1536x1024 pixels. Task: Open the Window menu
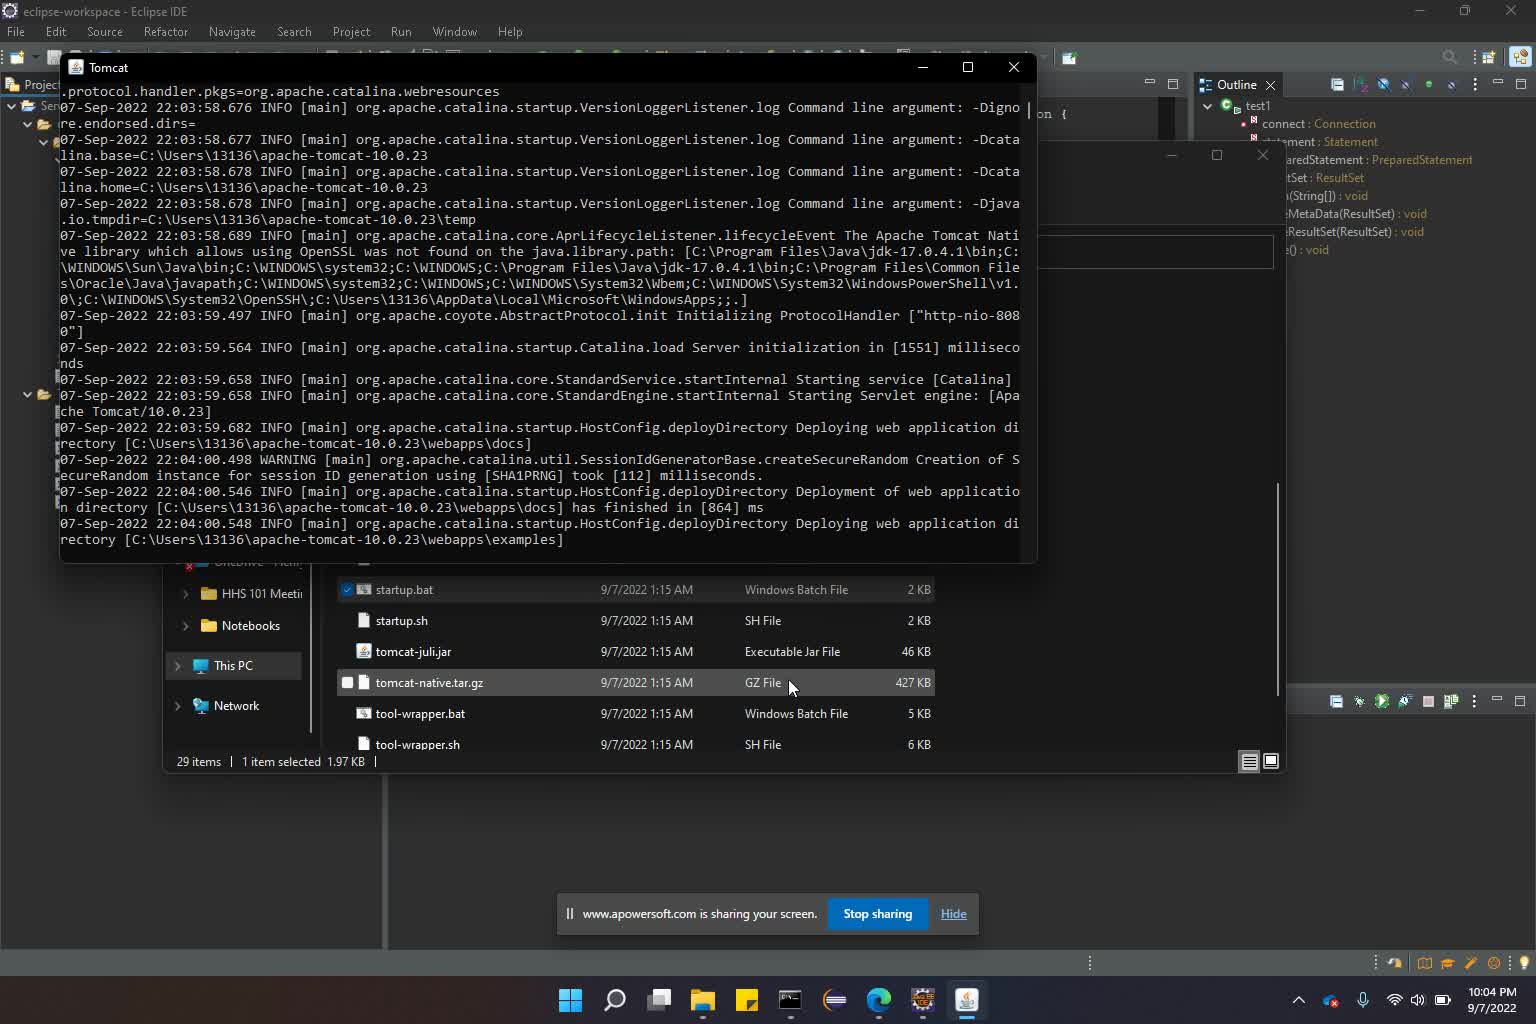[x=455, y=32]
